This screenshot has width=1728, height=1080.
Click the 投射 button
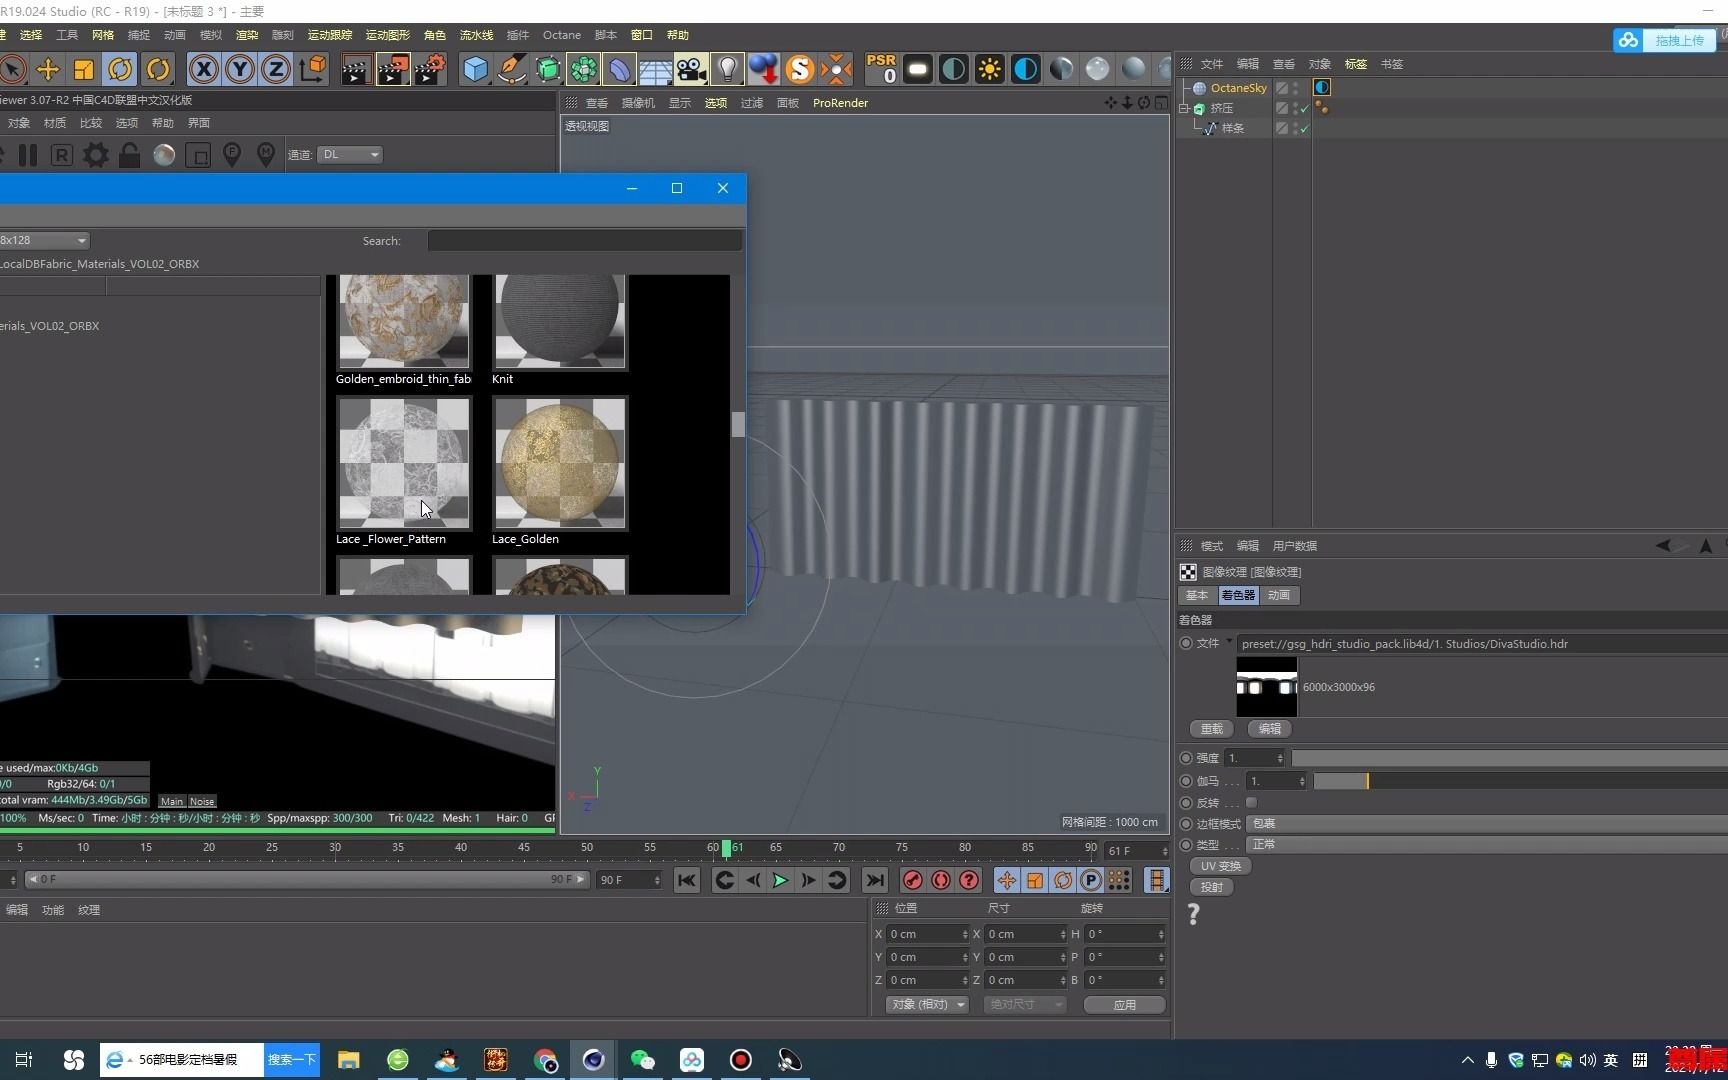coord(1212,887)
